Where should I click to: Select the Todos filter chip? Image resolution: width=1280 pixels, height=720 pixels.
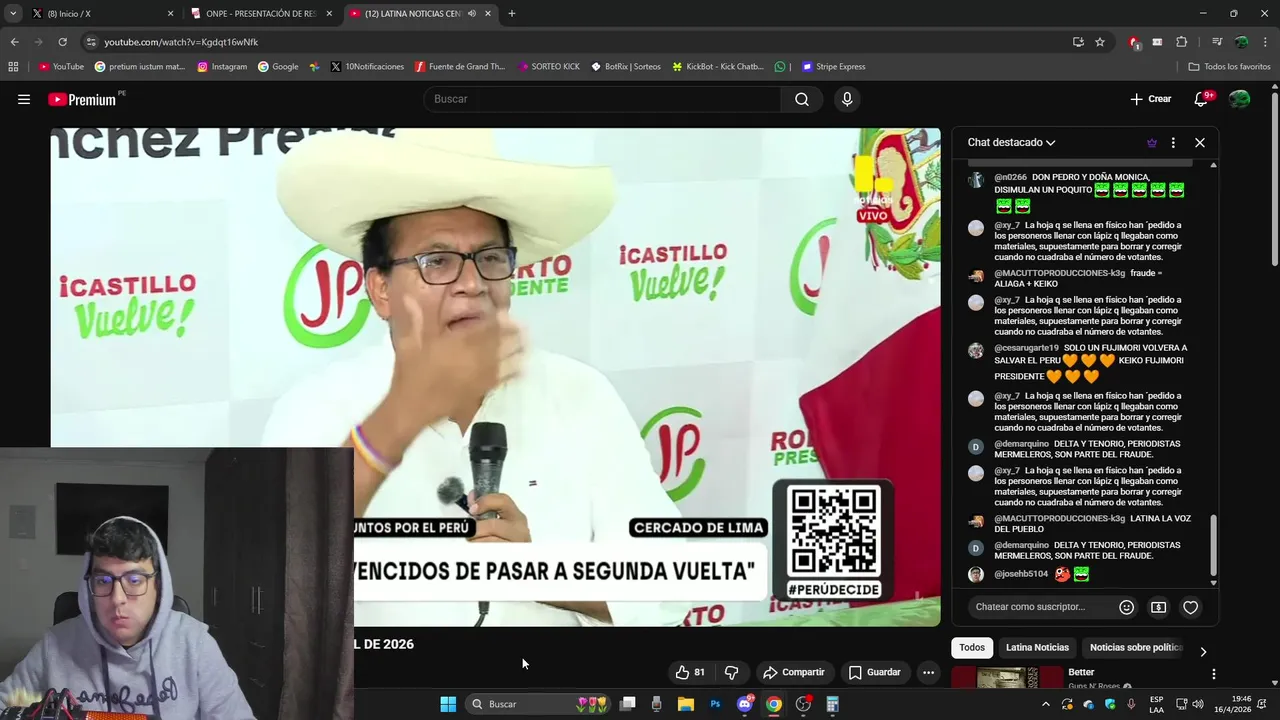(x=972, y=647)
